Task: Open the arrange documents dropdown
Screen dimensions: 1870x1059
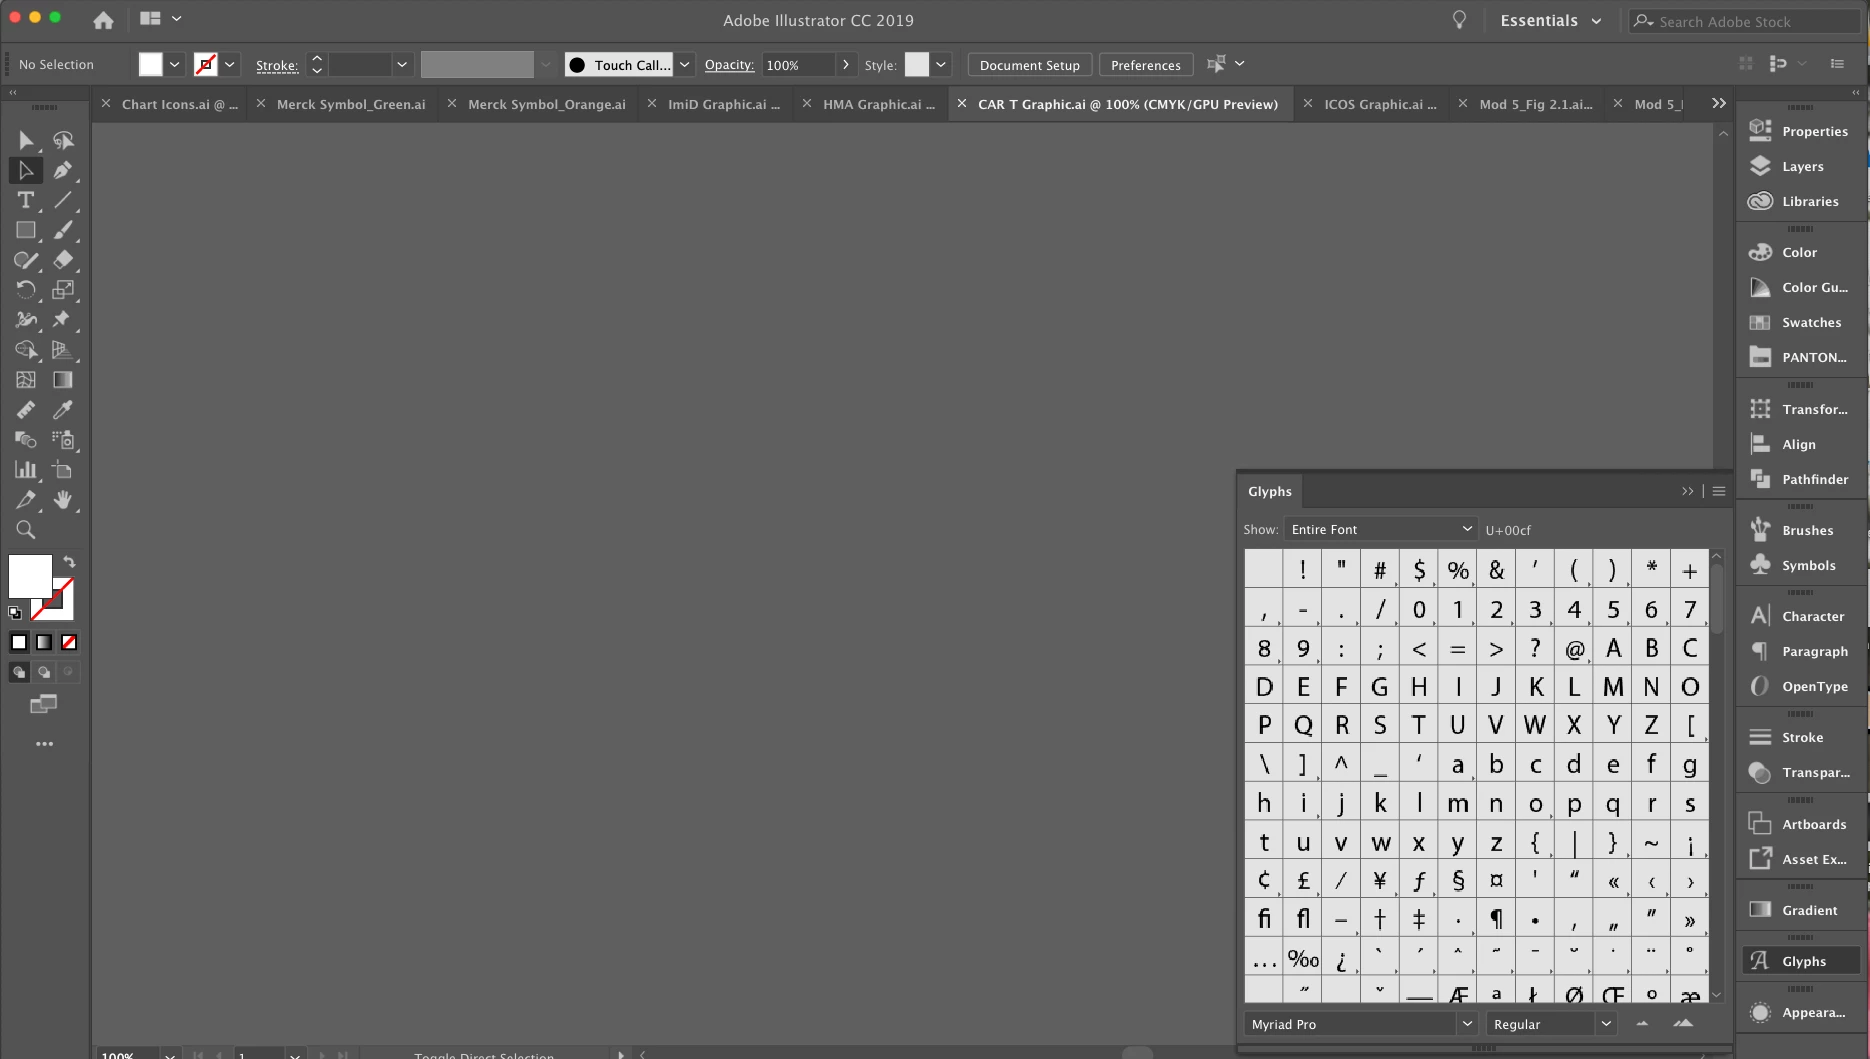Action: 161,18
